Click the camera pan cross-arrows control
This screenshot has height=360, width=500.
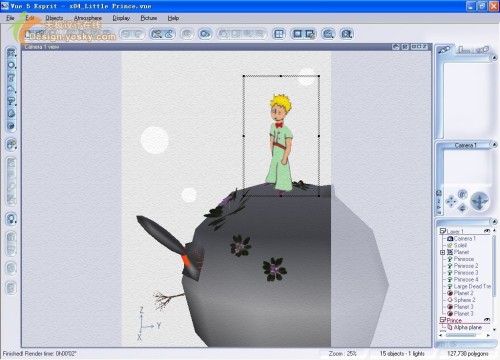pyautogui.click(x=451, y=201)
